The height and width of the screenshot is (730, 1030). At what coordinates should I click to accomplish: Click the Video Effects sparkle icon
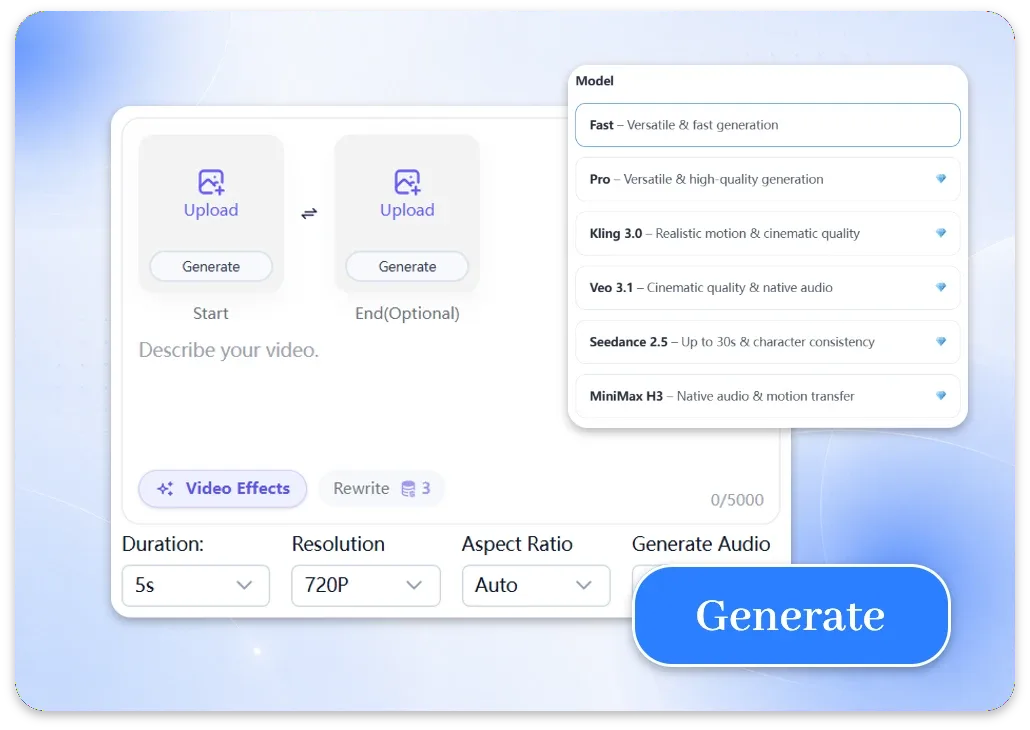pos(166,488)
